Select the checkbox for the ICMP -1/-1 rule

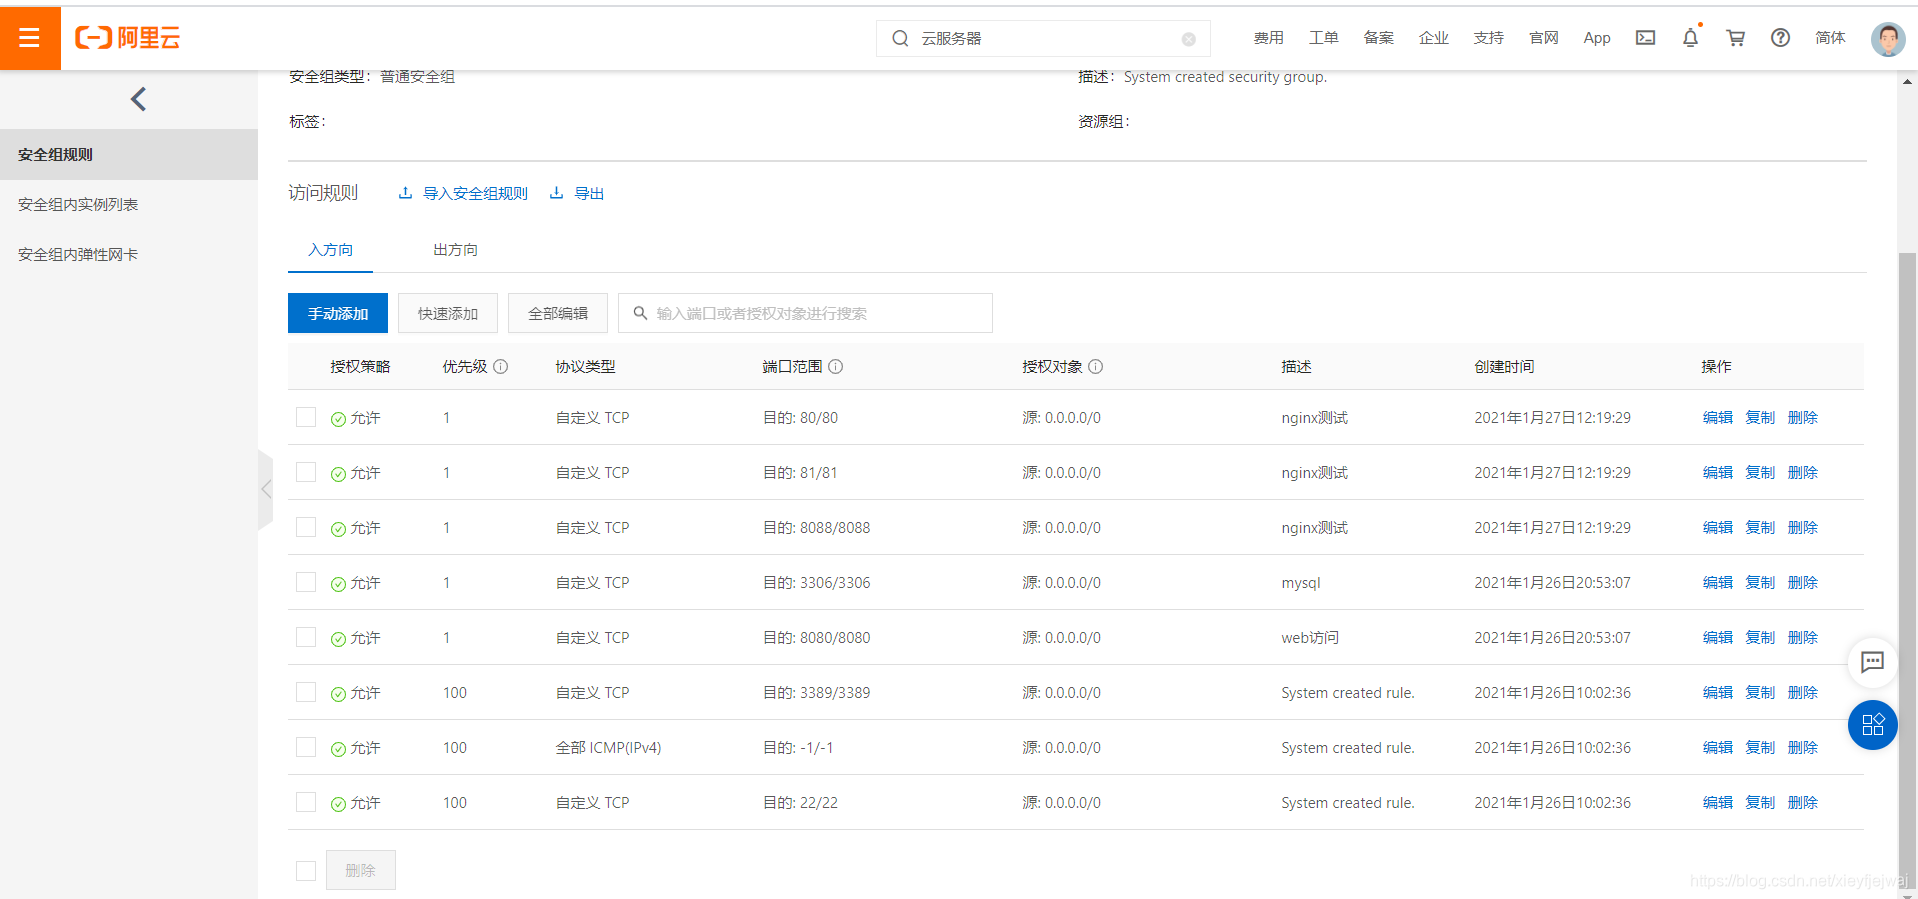point(306,747)
